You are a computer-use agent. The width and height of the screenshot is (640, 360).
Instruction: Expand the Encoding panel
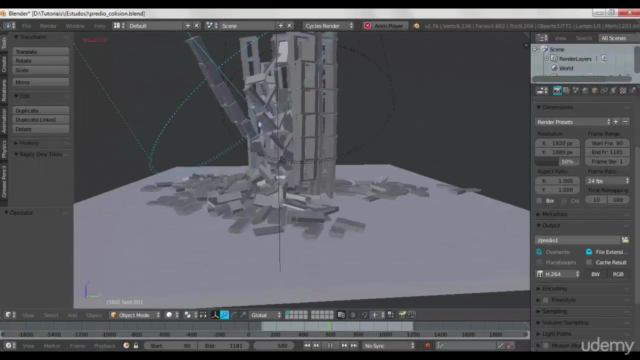[x=554, y=289]
